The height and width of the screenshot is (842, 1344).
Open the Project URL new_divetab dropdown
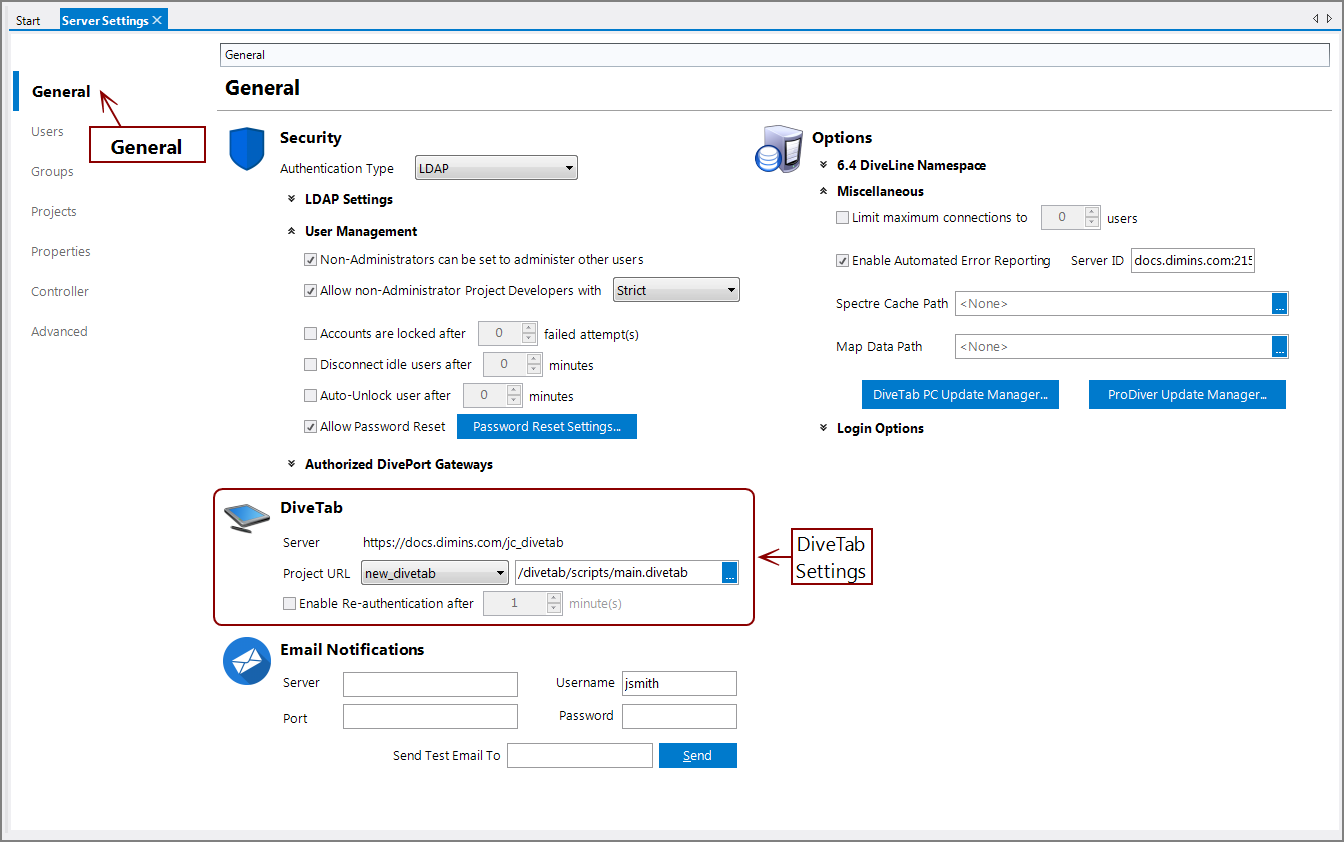tap(434, 573)
